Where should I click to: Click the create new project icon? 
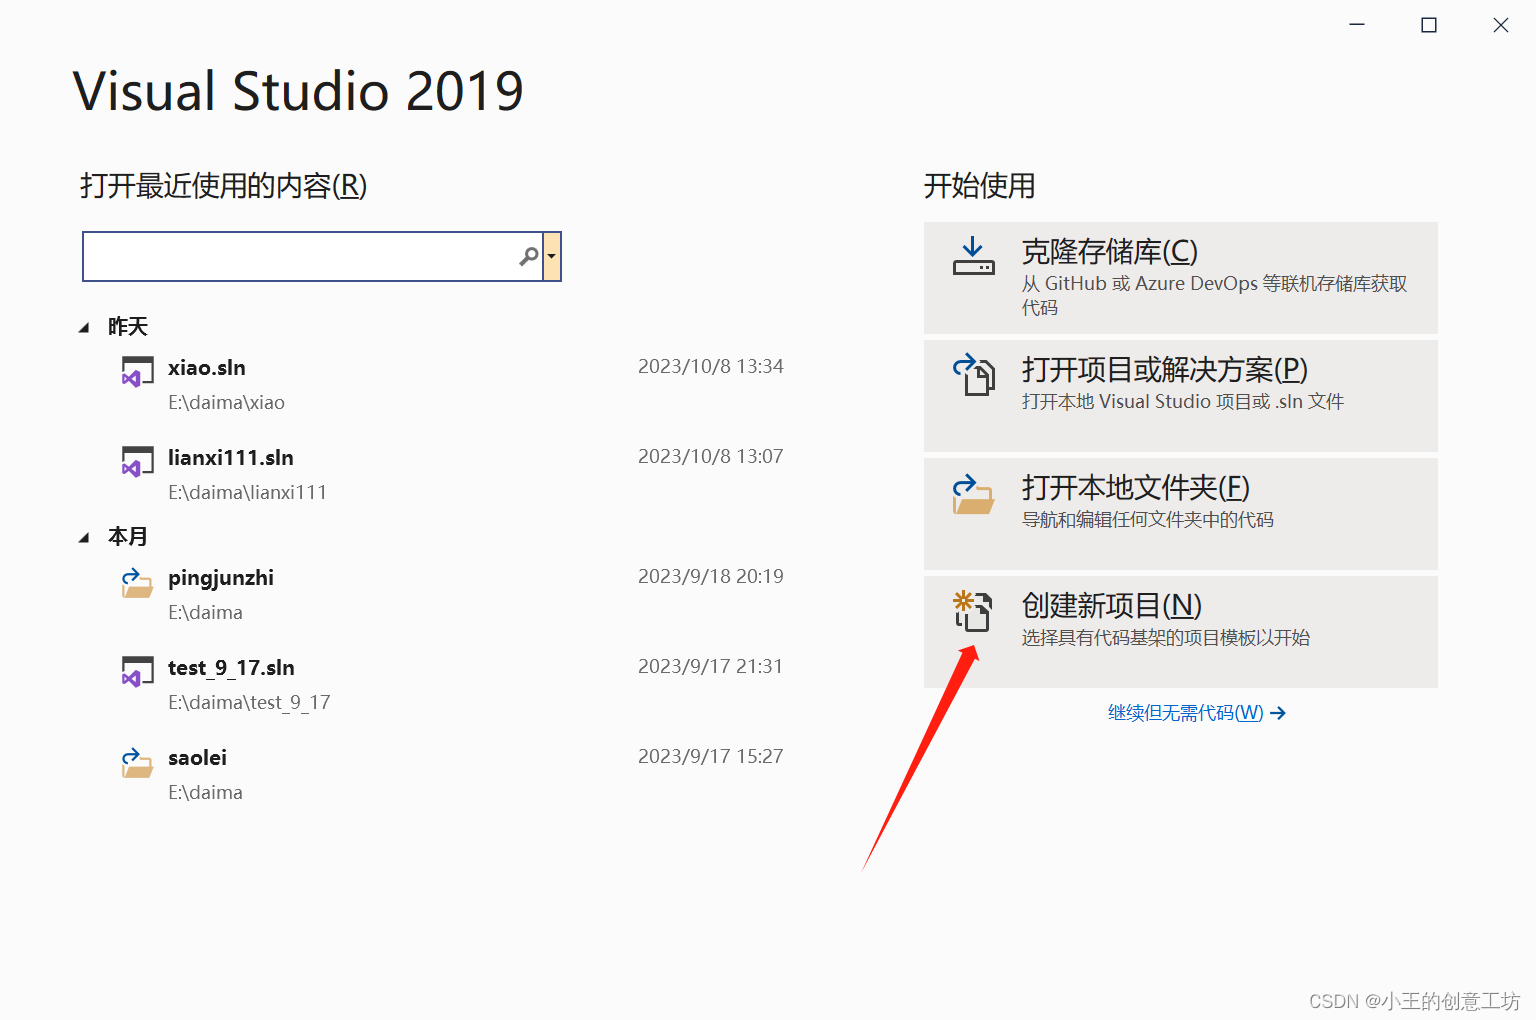[973, 611]
